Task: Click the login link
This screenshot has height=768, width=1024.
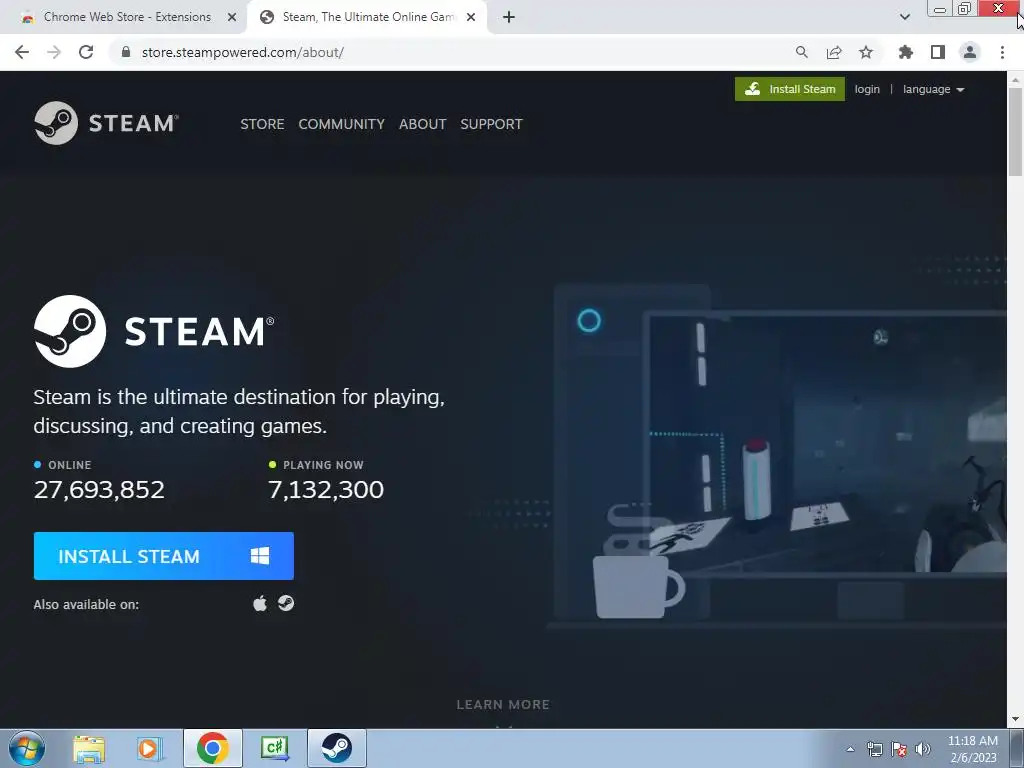Action: click(867, 89)
